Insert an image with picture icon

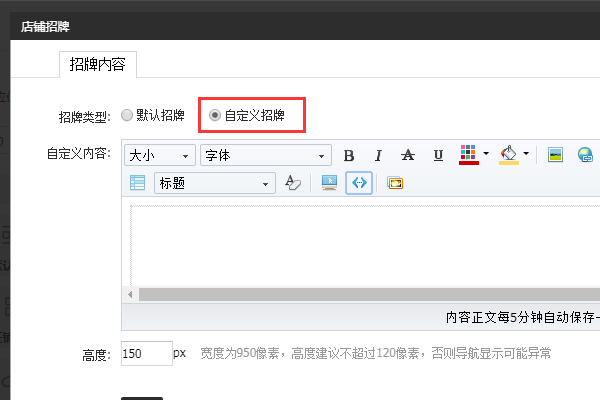point(555,155)
